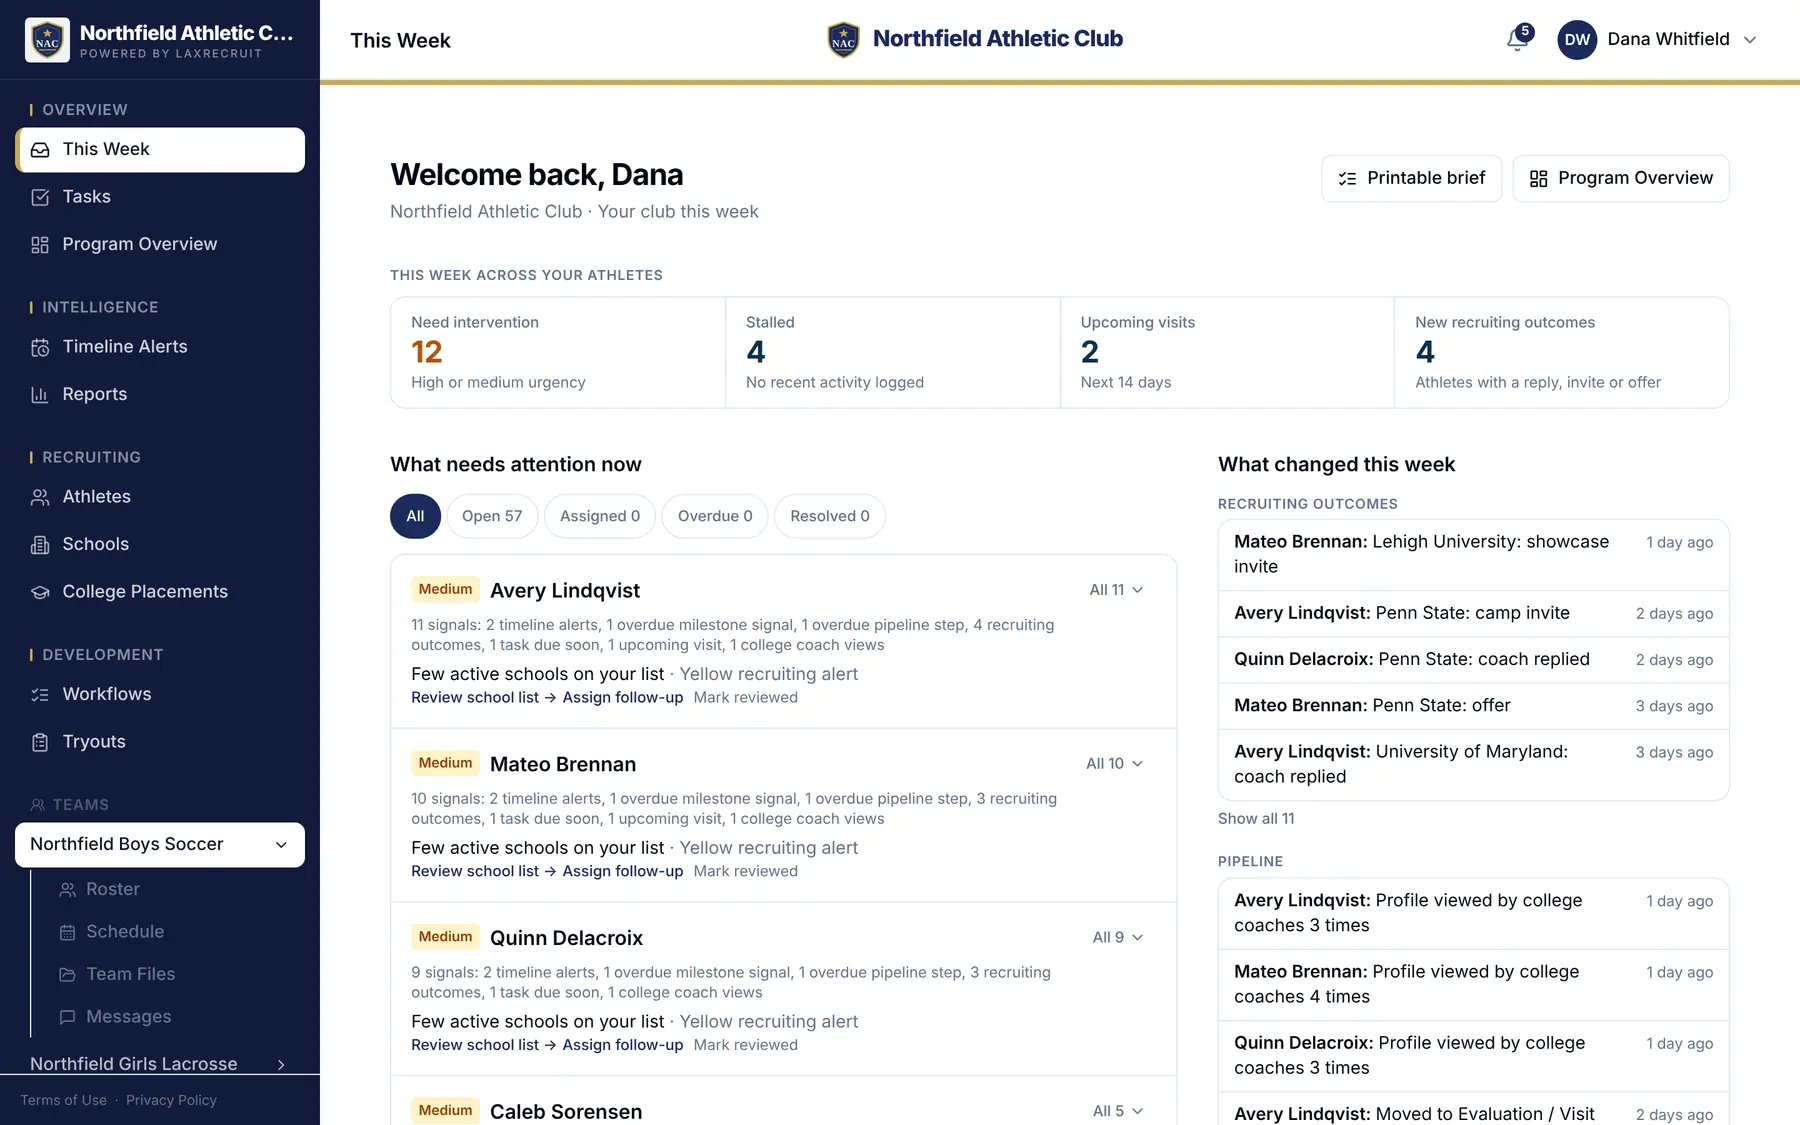This screenshot has width=1800, height=1125.
Task: Open the Privacy Policy link
Action: pyautogui.click(x=171, y=1100)
